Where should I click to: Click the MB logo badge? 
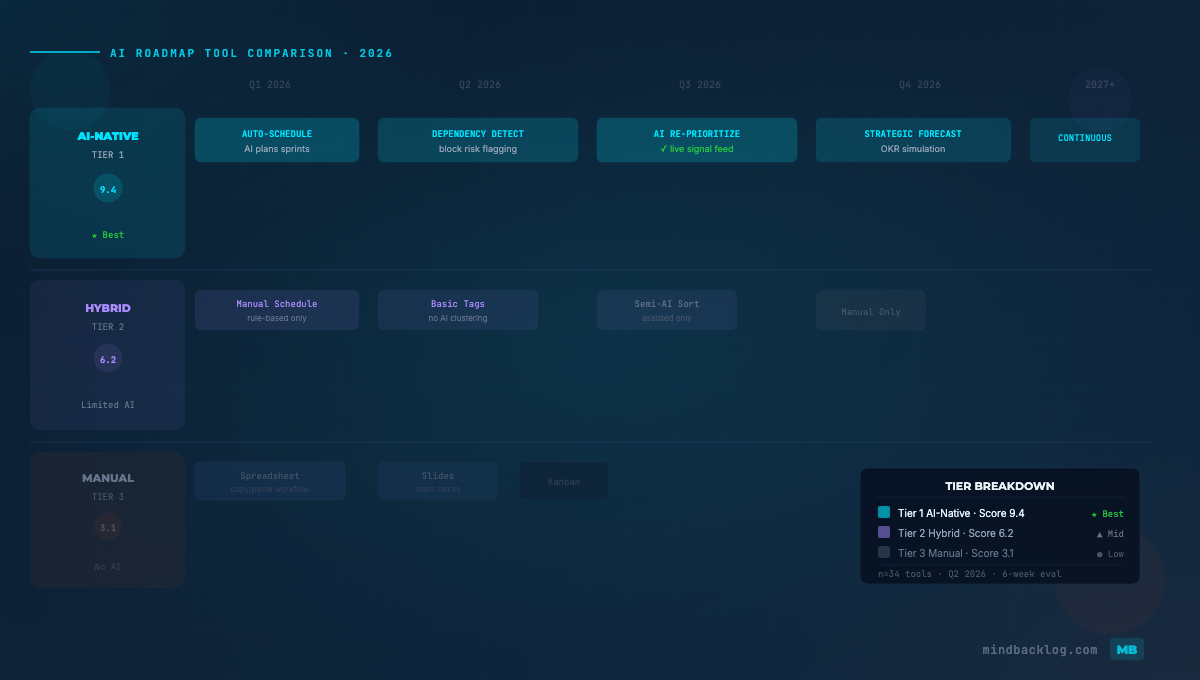point(1127,649)
